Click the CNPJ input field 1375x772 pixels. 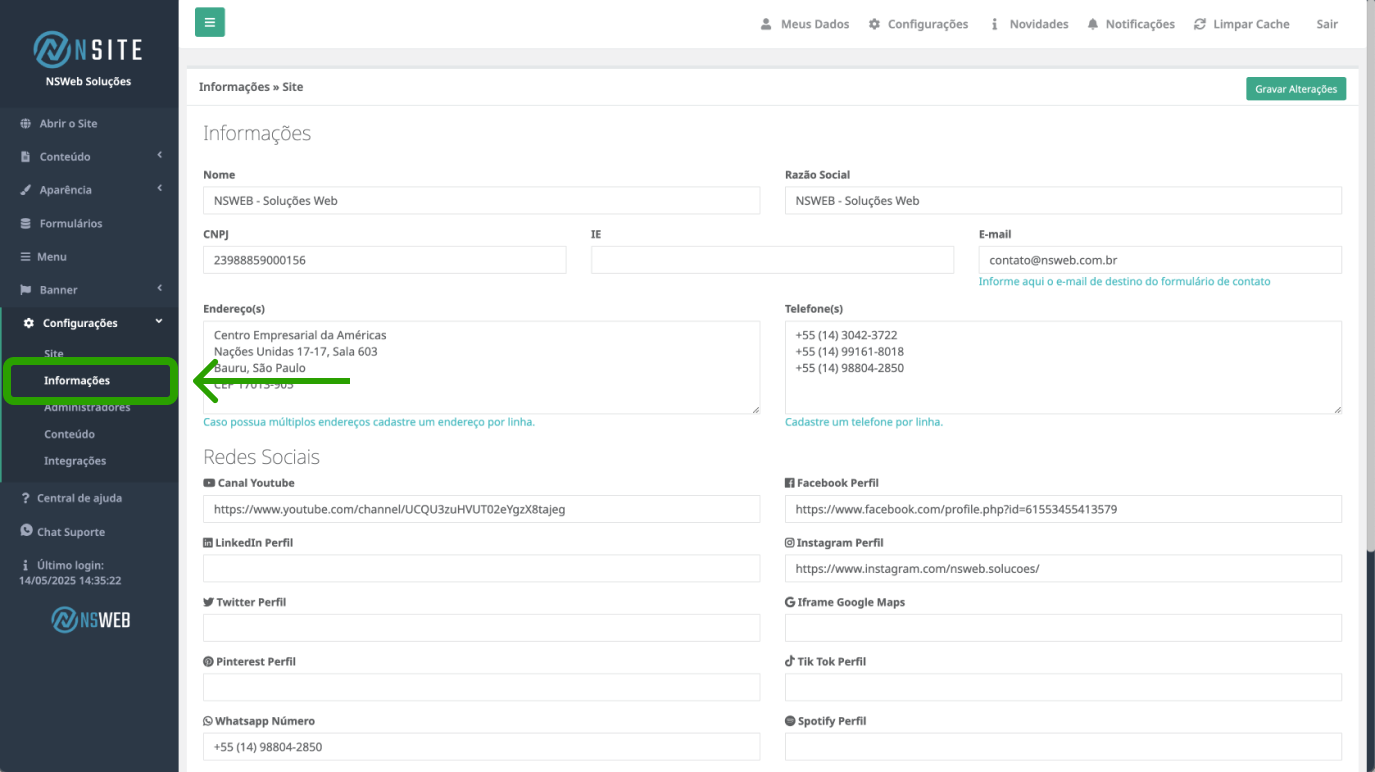(x=384, y=260)
